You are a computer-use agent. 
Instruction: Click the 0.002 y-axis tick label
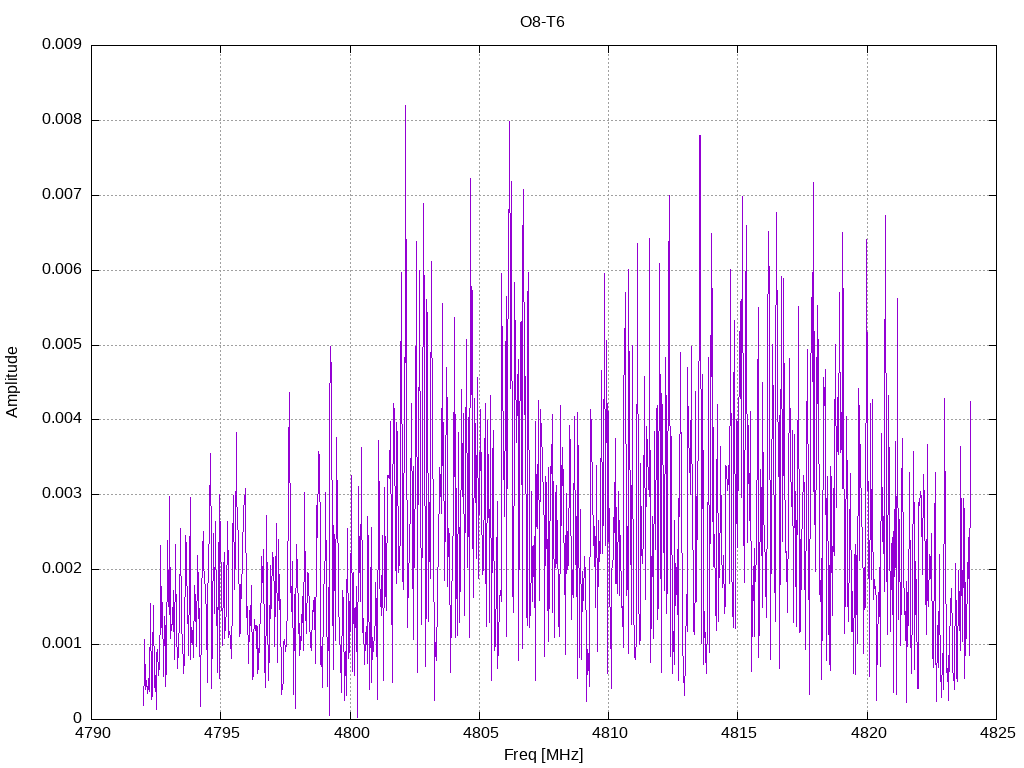click(62, 569)
